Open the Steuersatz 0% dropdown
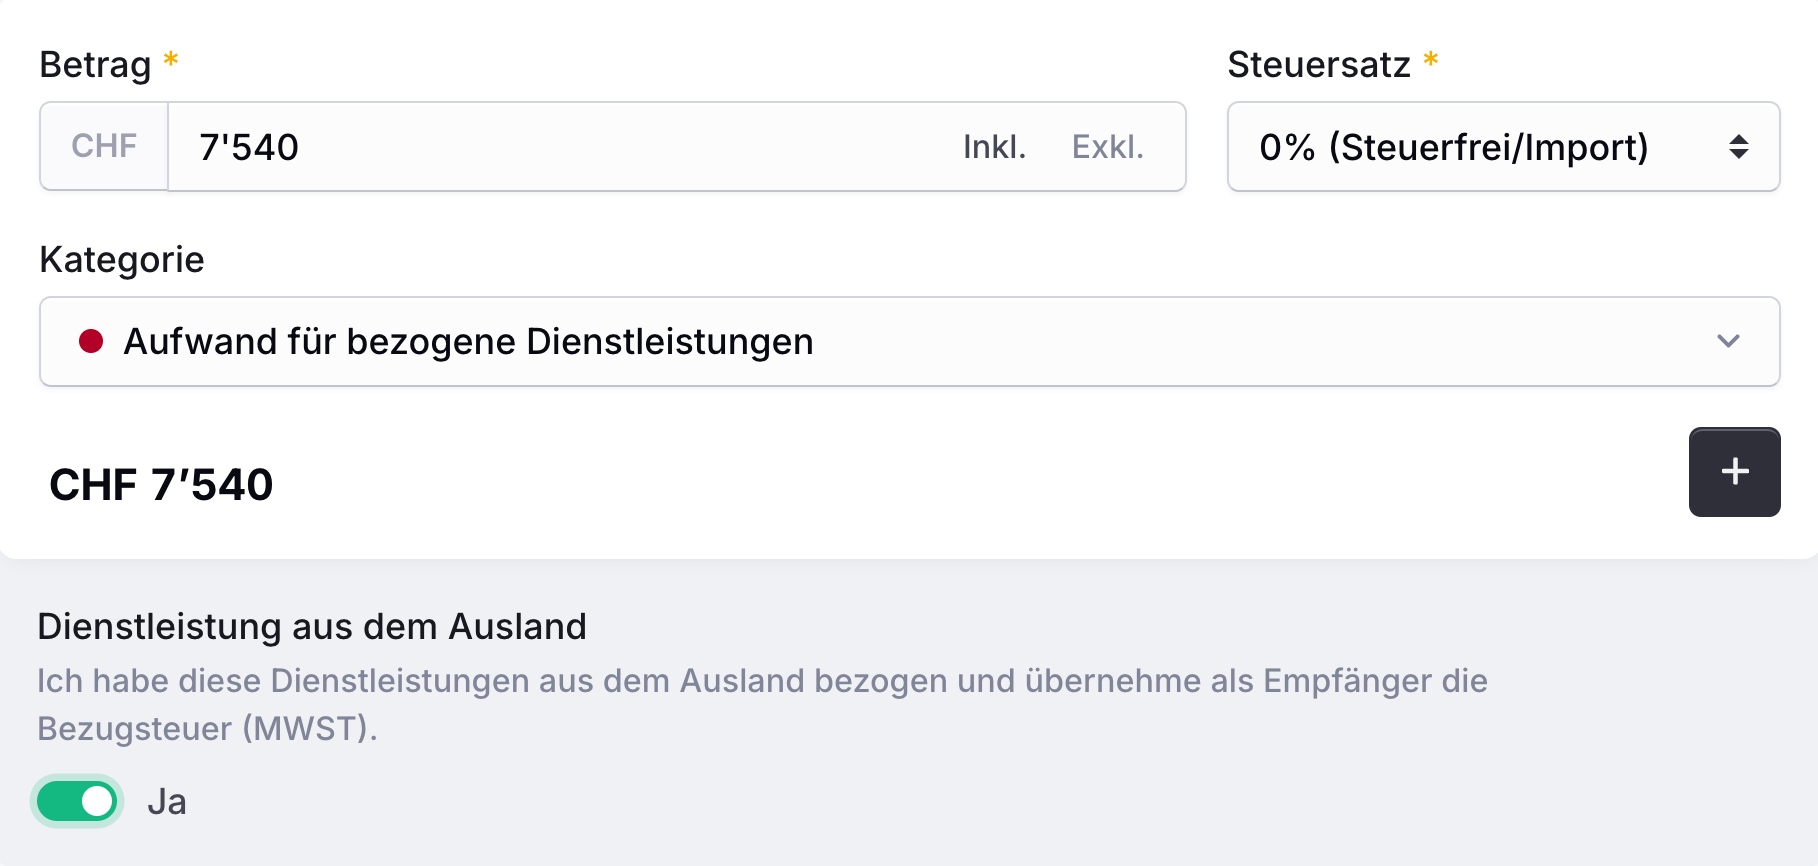This screenshot has height=866, width=1818. (x=1503, y=147)
